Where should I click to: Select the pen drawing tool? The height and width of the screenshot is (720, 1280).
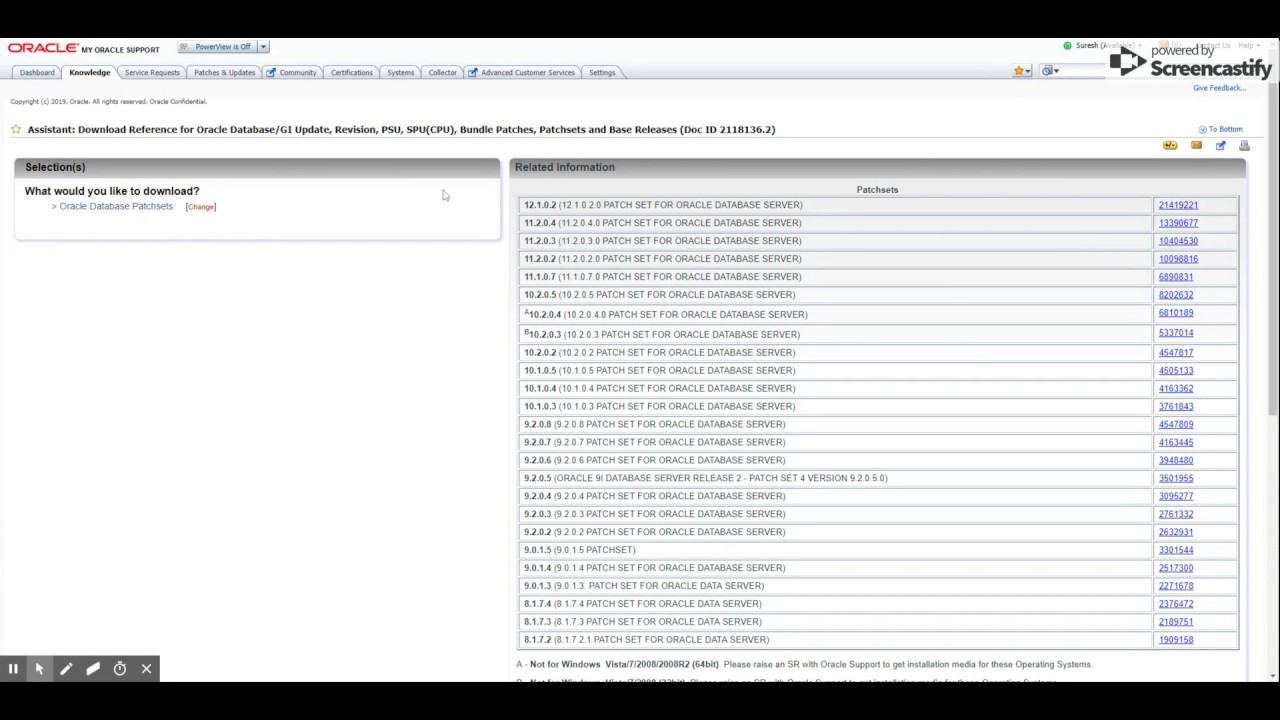coord(66,669)
